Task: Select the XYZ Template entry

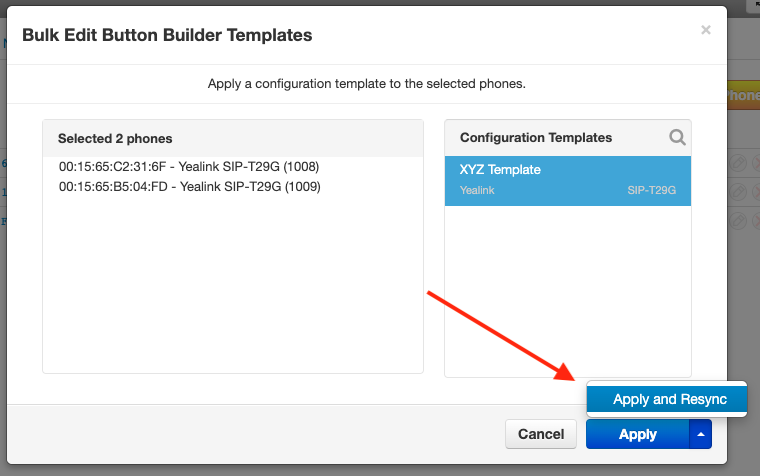Action: (x=568, y=181)
